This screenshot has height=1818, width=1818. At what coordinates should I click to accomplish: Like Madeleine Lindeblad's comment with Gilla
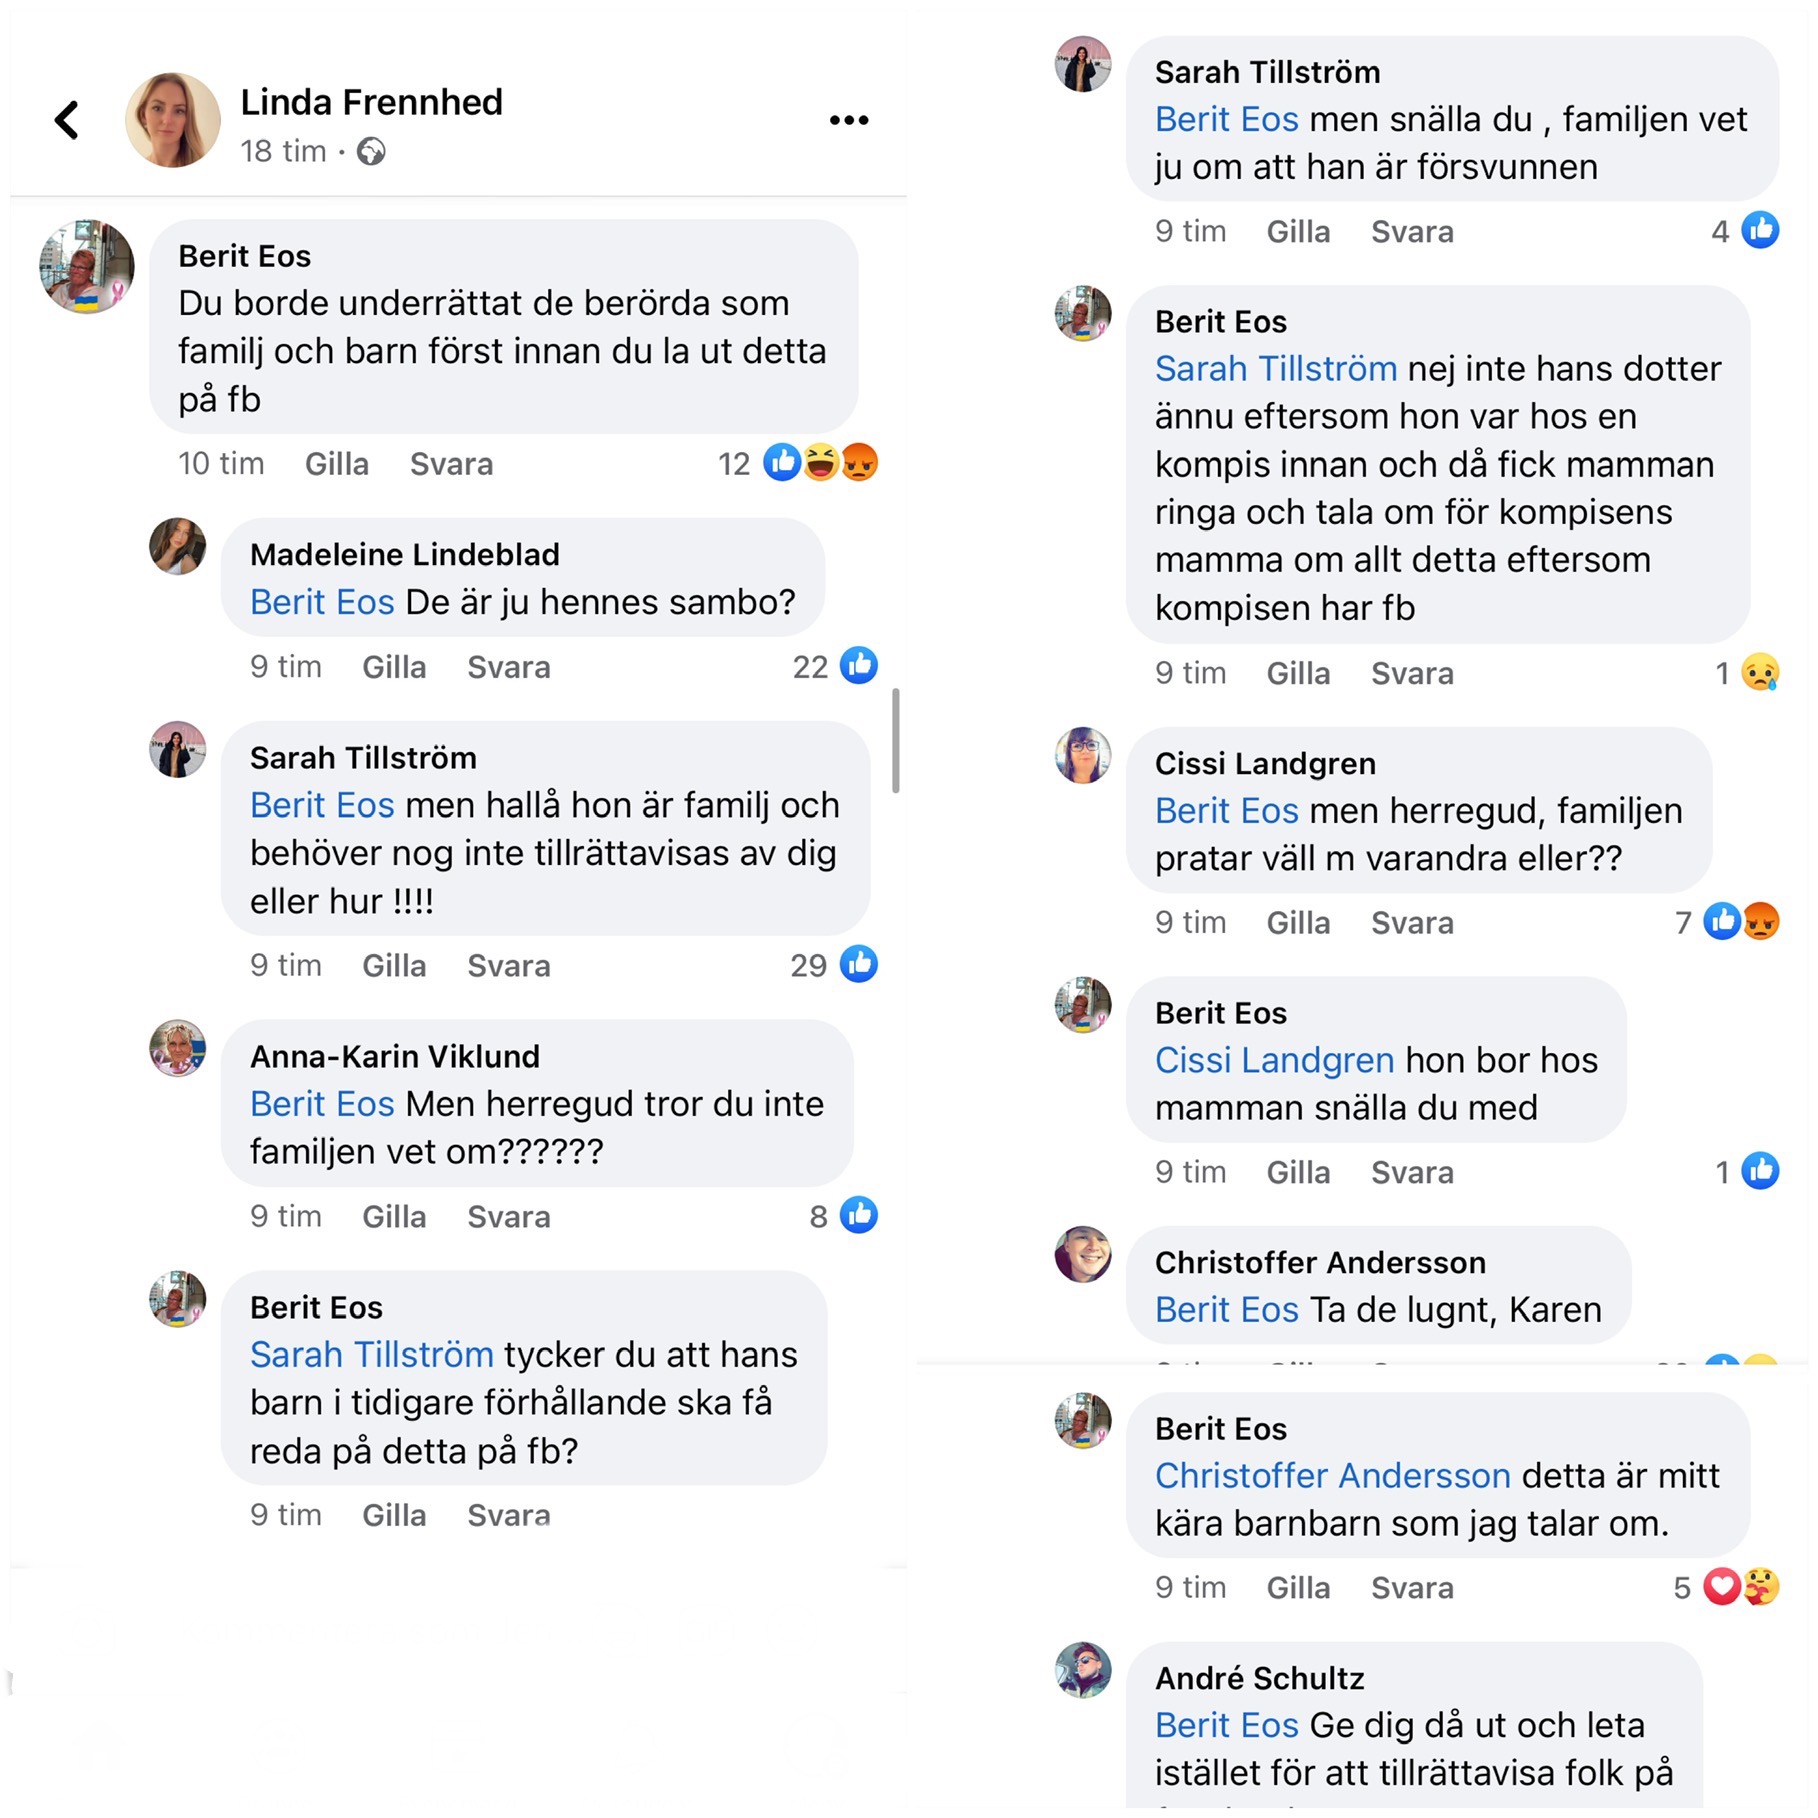pos(394,667)
